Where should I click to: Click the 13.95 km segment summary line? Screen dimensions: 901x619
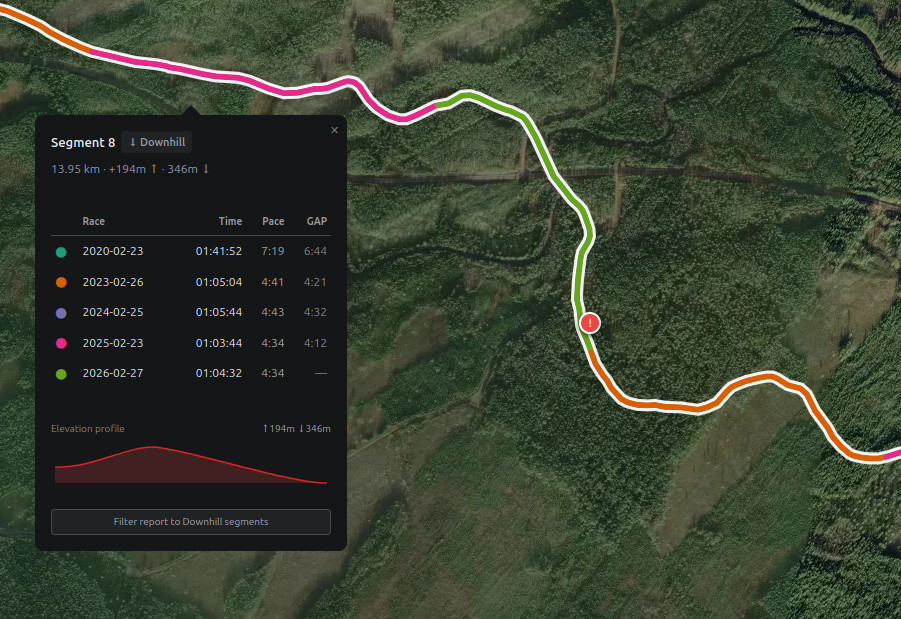[x=130, y=169]
